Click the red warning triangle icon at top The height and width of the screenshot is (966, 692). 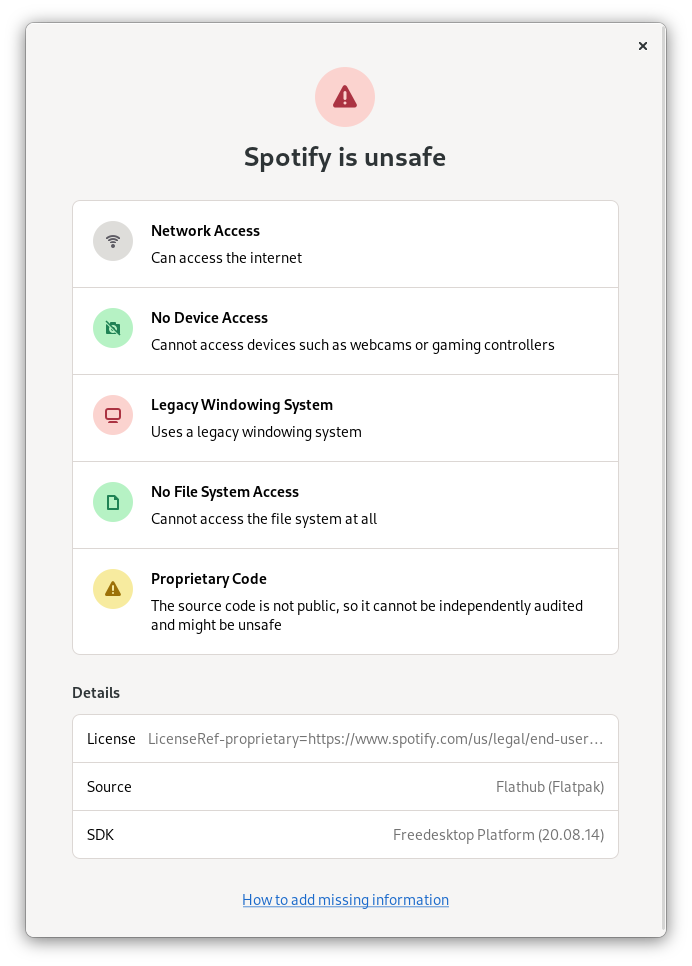[x=344, y=97]
